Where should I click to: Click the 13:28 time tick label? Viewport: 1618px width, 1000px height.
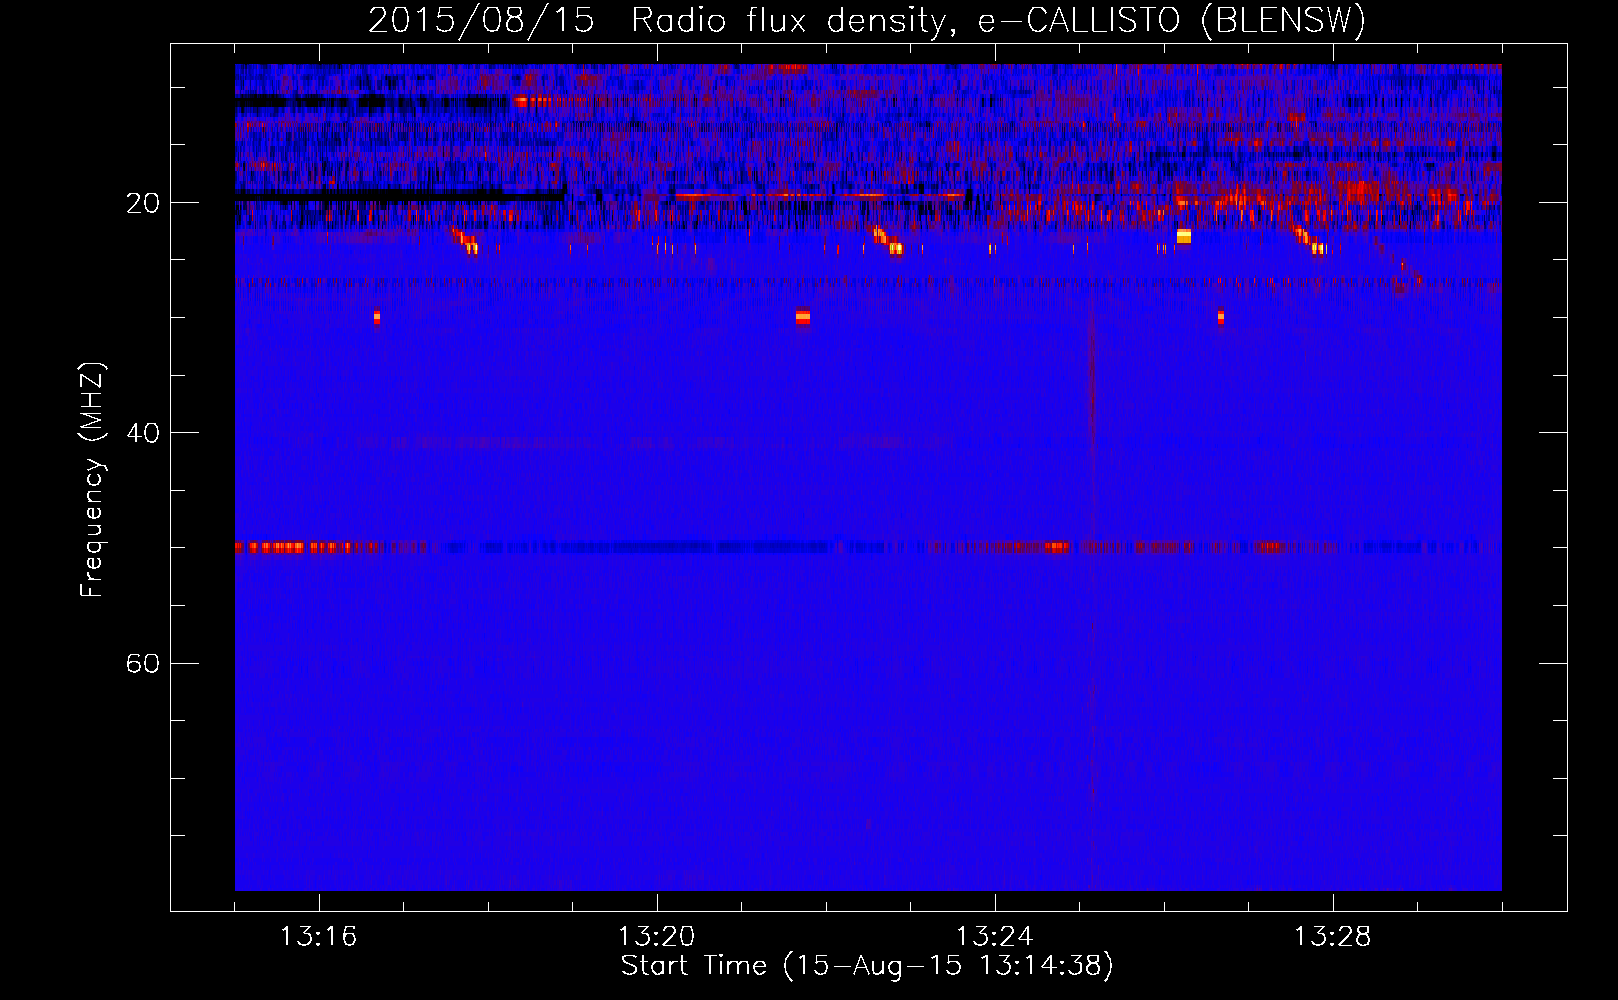[x=1332, y=937]
